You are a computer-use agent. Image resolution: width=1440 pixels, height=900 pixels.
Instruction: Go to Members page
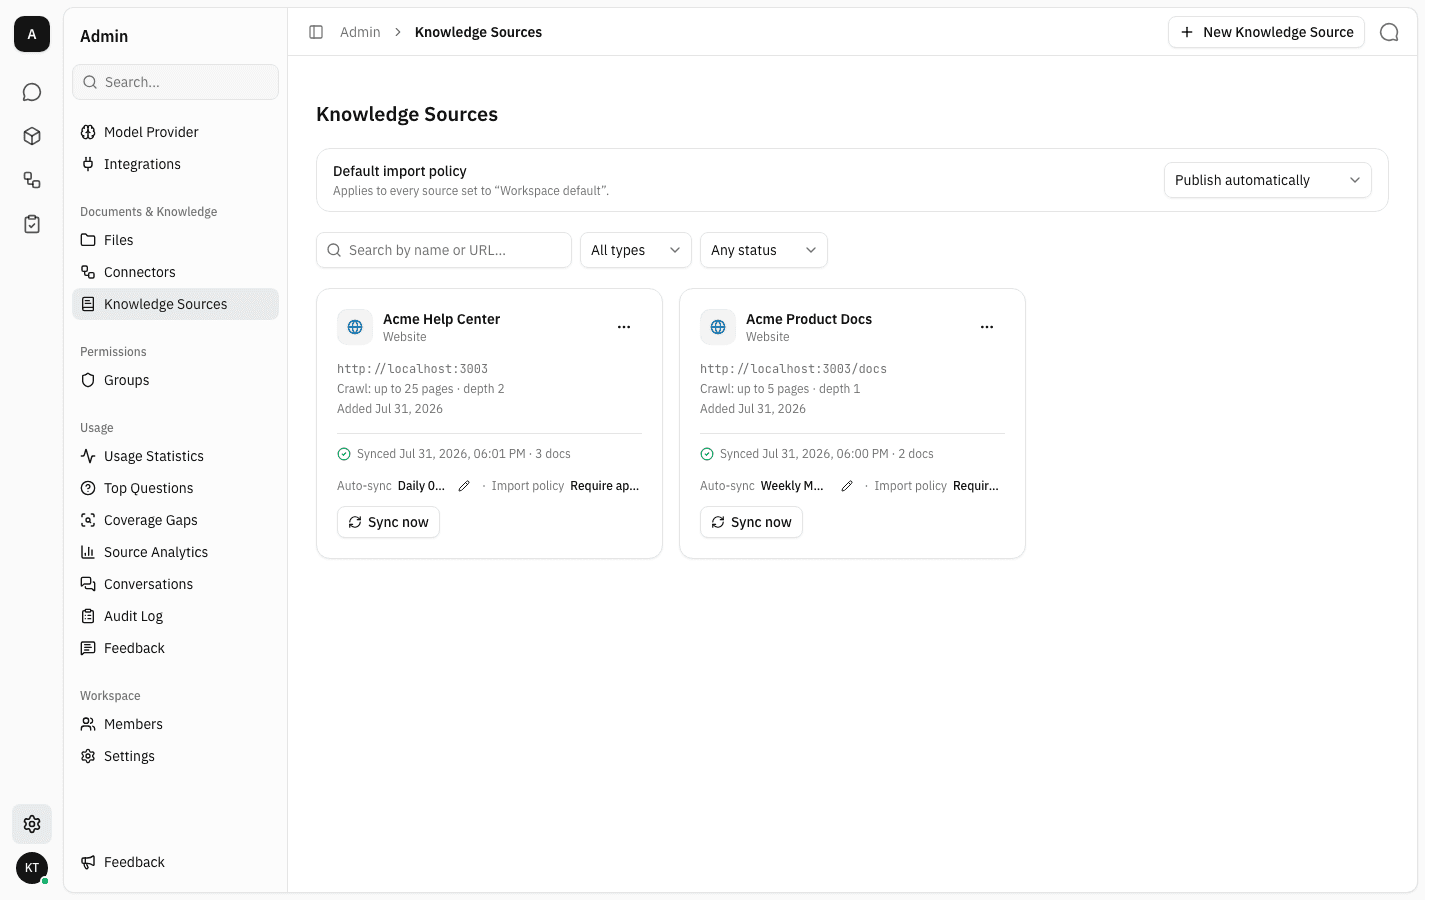click(175, 724)
